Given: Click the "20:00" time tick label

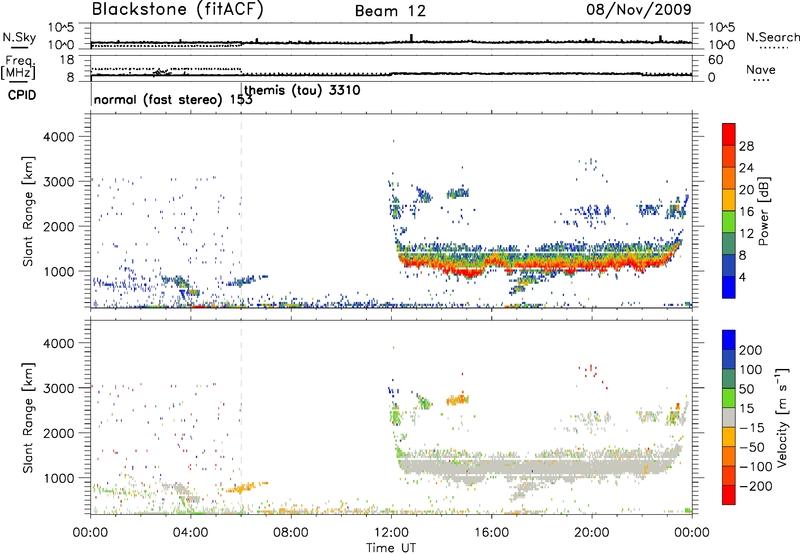Looking at the screenshot, I should pyautogui.click(x=592, y=533).
